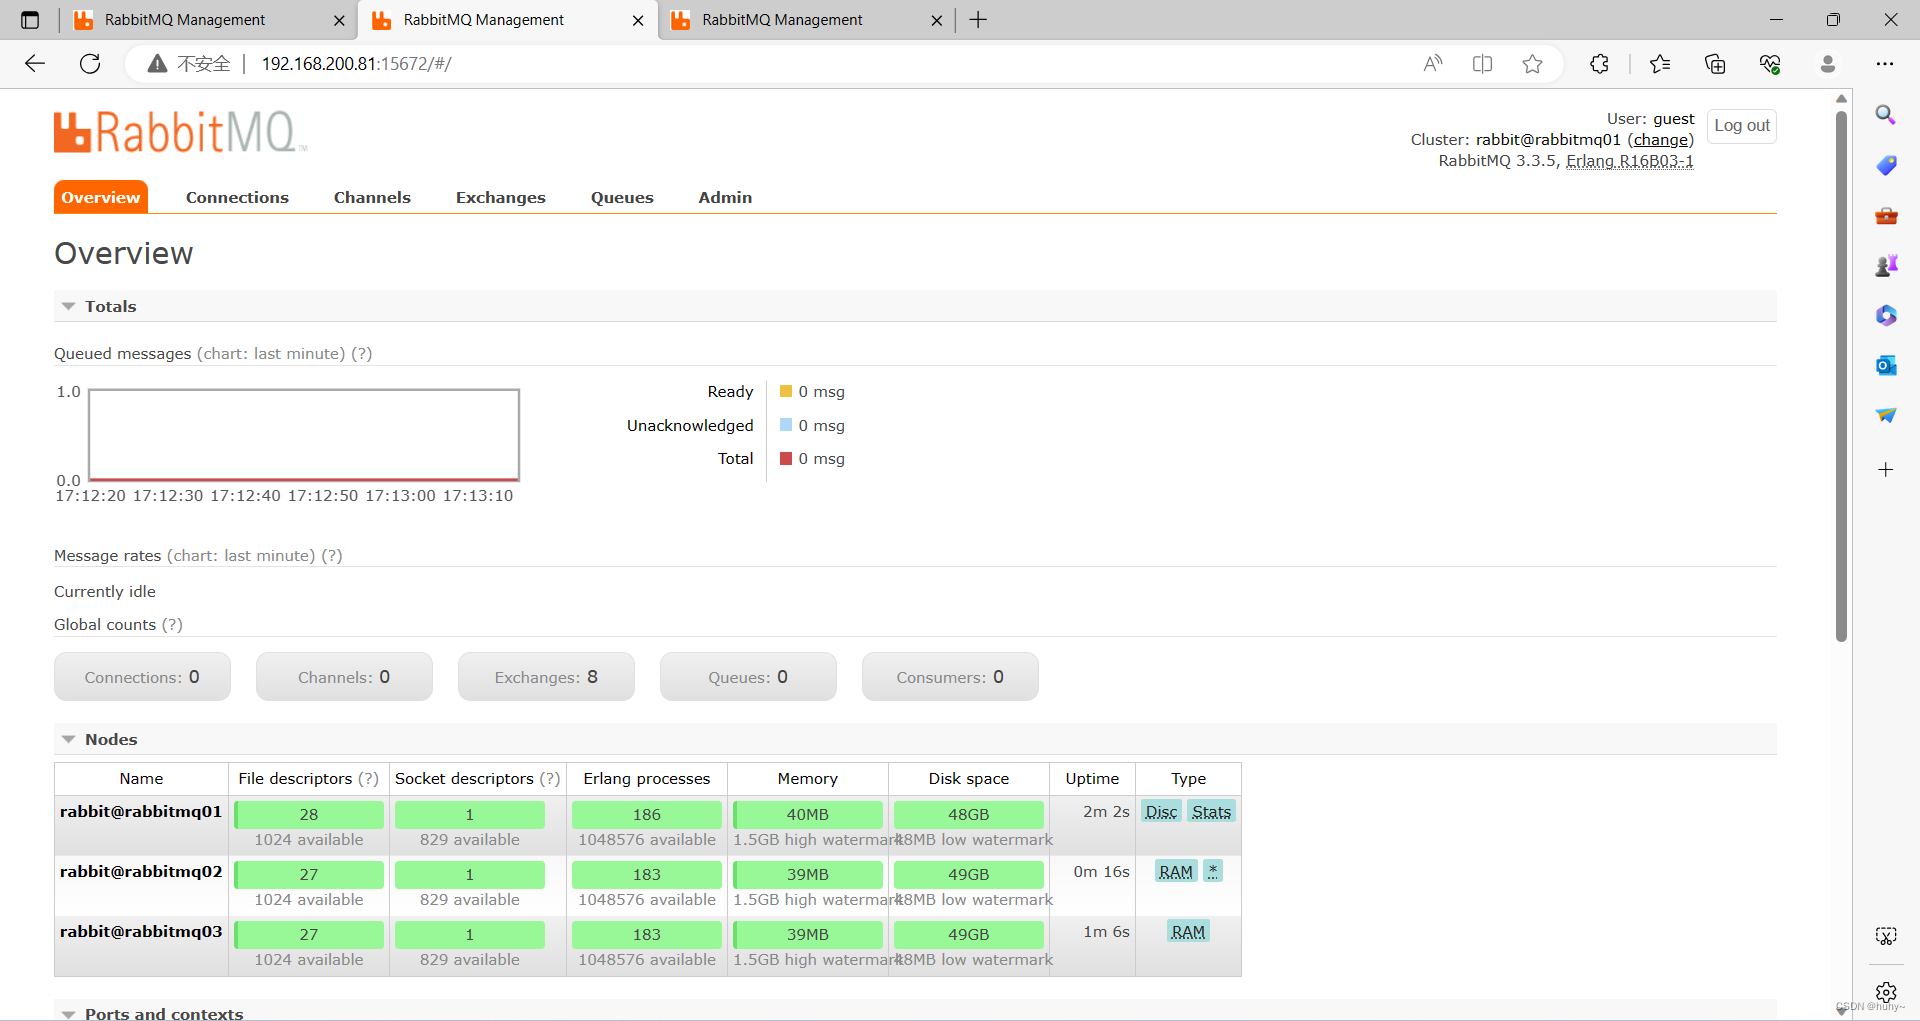Viewport: 1920px width, 1021px height.
Task: Click the Log out button
Action: tap(1742, 126)
